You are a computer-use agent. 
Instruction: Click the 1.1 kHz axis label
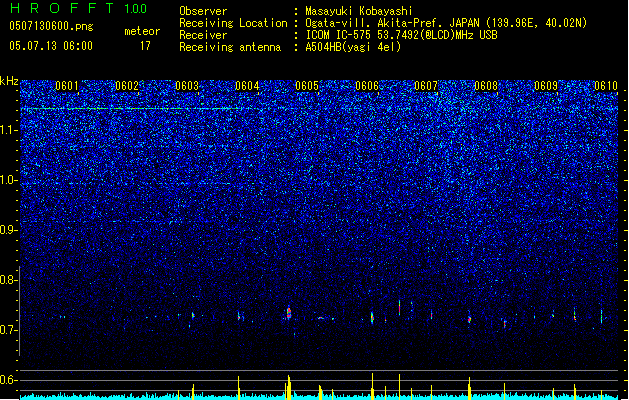point(9,130)
